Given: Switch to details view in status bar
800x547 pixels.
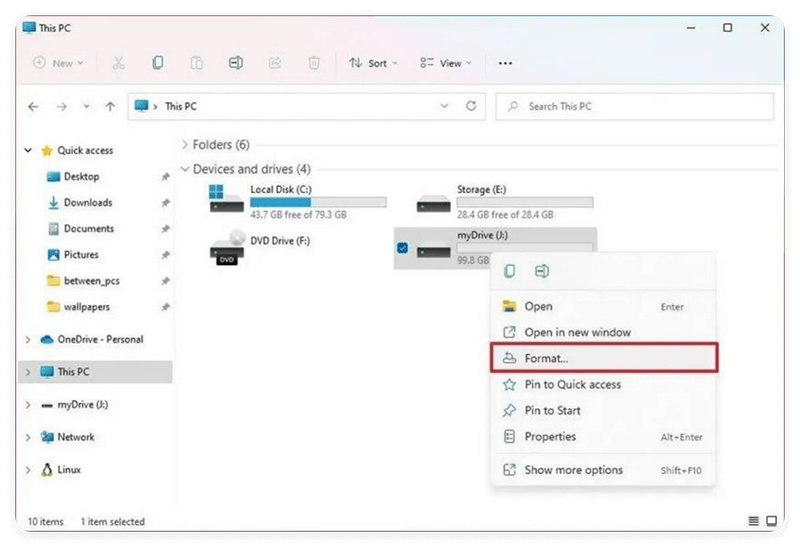Looking at the screenshot, I should click(x=753, y=520).
